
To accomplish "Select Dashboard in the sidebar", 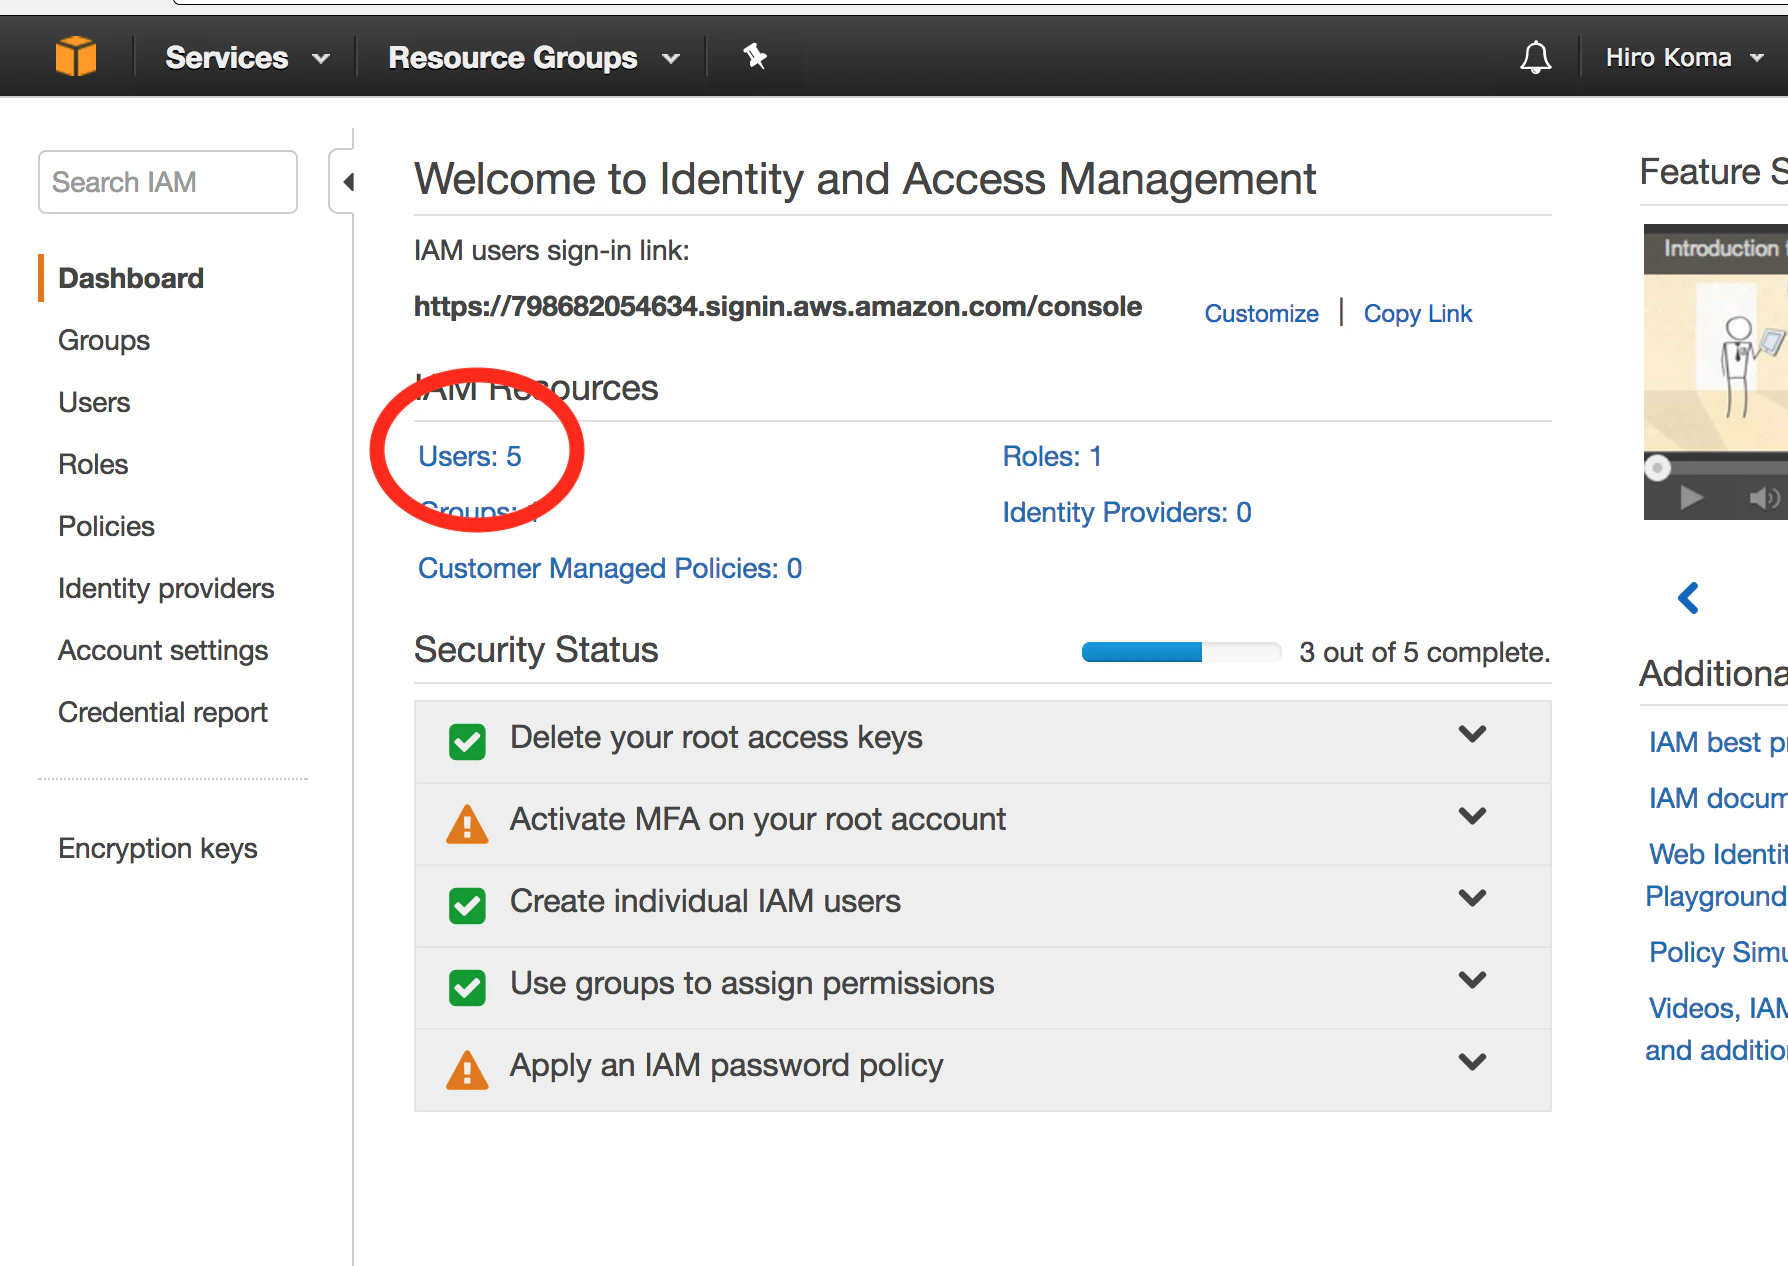I will [131, 278].
